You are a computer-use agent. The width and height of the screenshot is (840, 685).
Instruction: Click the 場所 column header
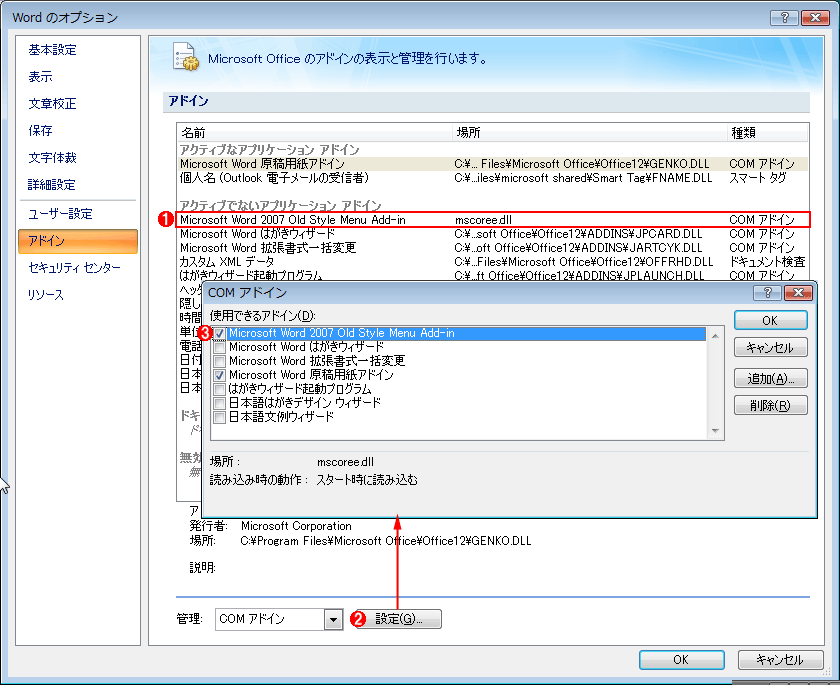tap(590, 133)
